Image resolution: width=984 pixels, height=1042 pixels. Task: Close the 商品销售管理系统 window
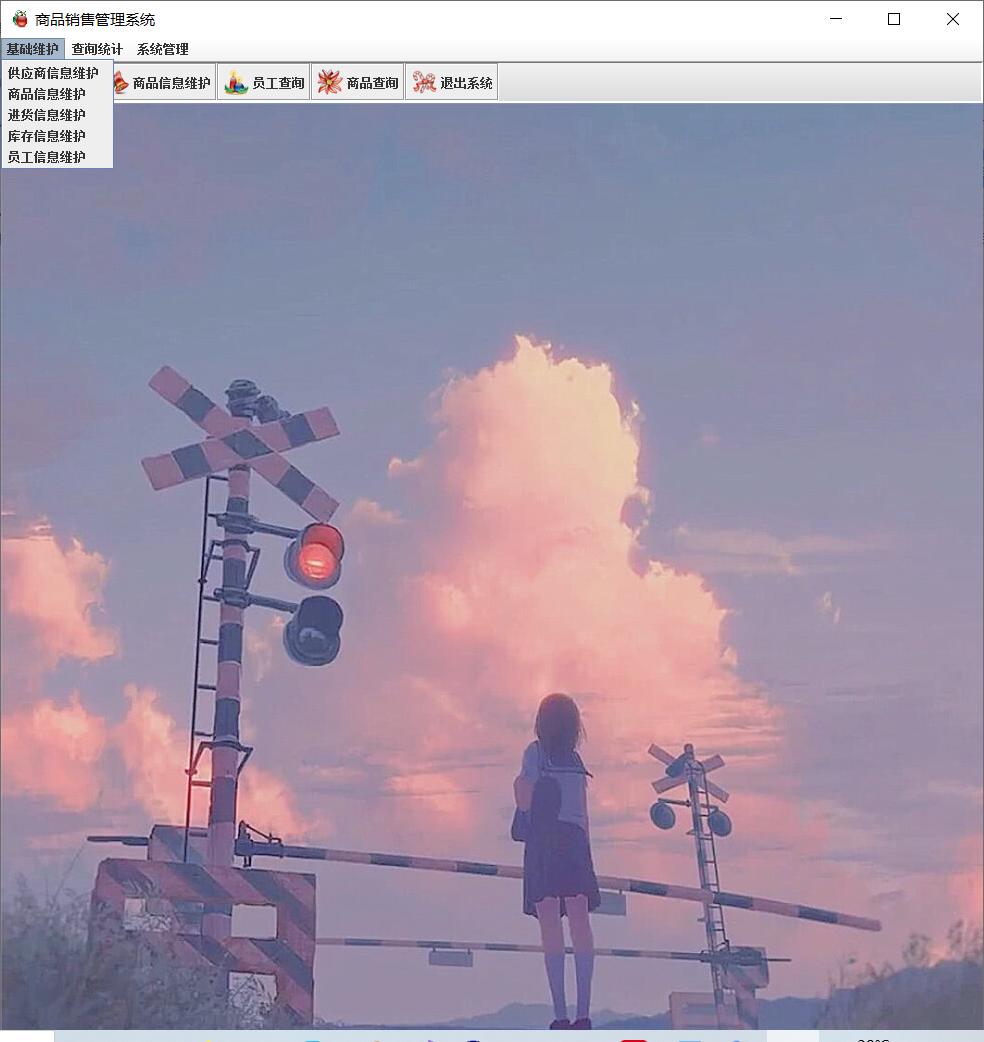(x=953, y=19)
